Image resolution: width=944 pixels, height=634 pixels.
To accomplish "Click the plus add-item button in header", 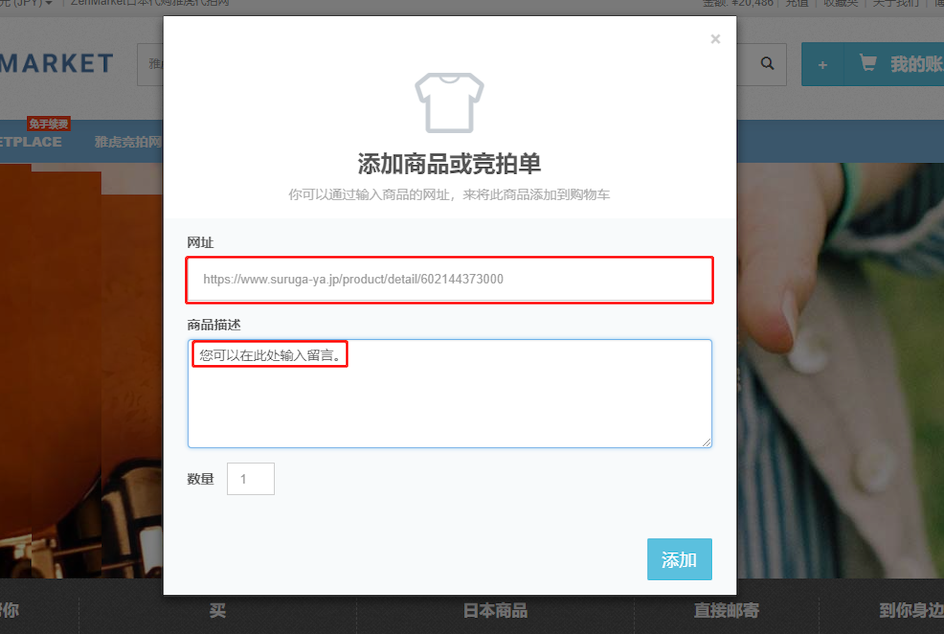I will point(822,64).
